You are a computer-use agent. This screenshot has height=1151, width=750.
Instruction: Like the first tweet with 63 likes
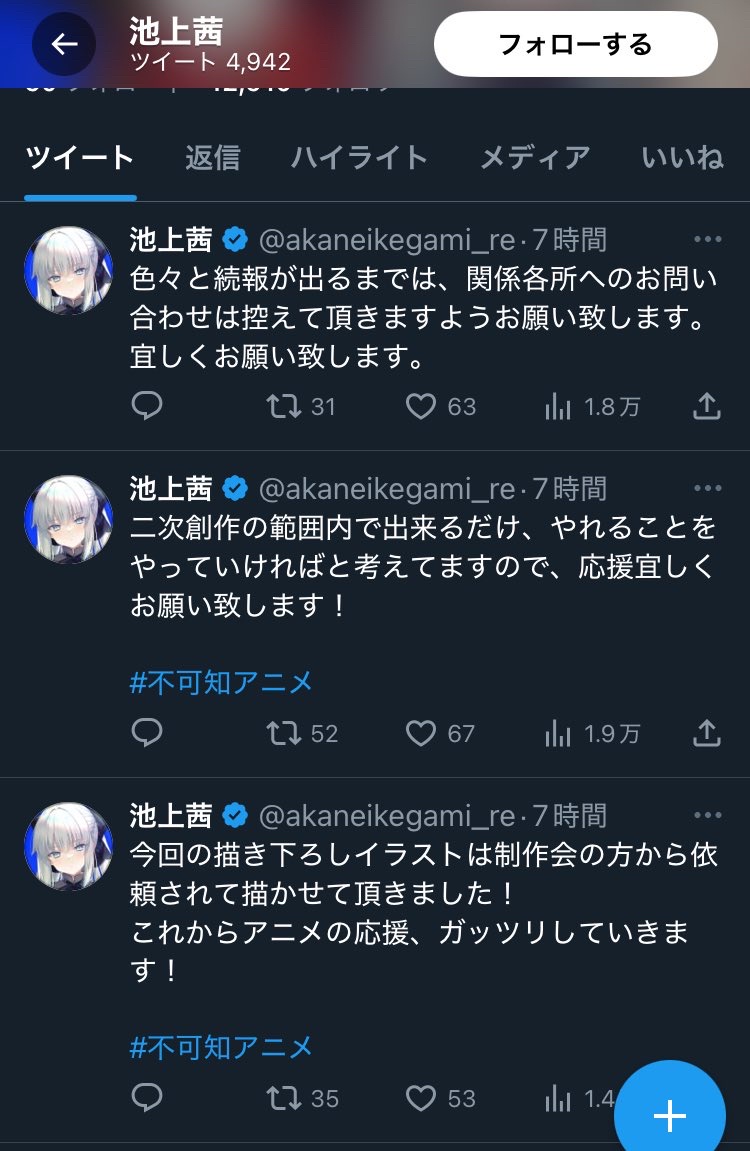(x=421, y=406)
